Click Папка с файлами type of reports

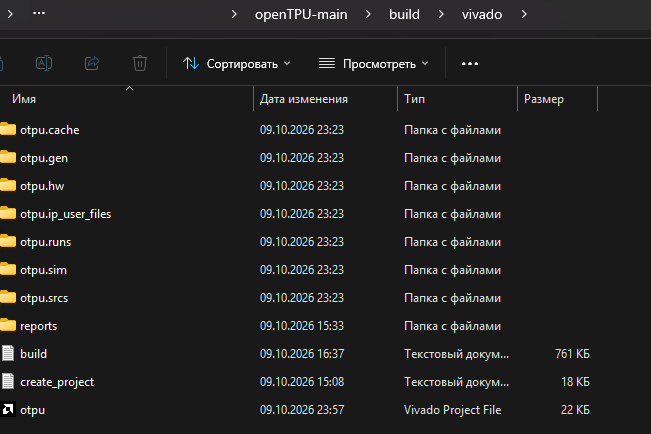click(452, 326)
